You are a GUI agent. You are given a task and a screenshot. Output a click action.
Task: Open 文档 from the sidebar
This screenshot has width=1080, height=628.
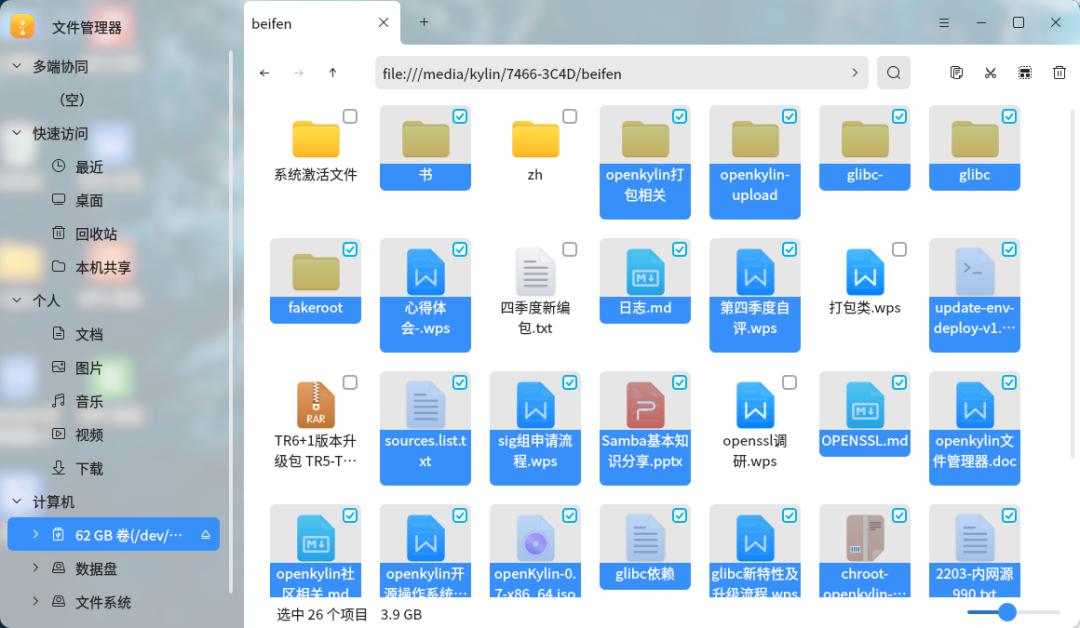[x=90, y=334]
